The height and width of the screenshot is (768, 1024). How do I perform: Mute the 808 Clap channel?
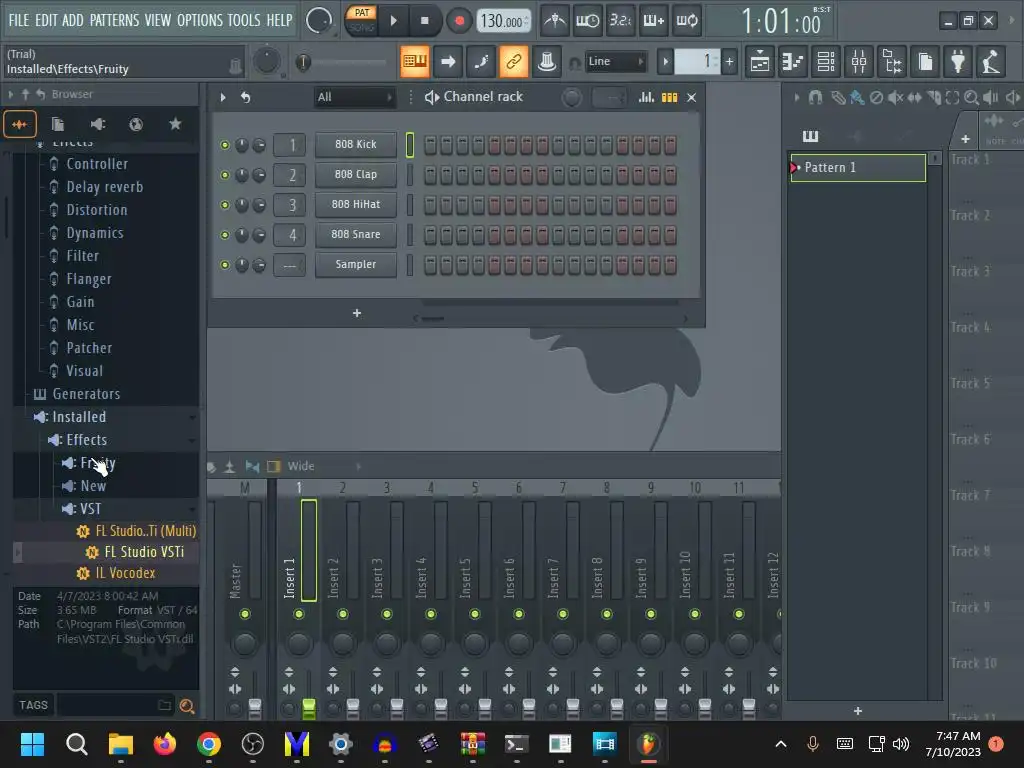point(225,175)
